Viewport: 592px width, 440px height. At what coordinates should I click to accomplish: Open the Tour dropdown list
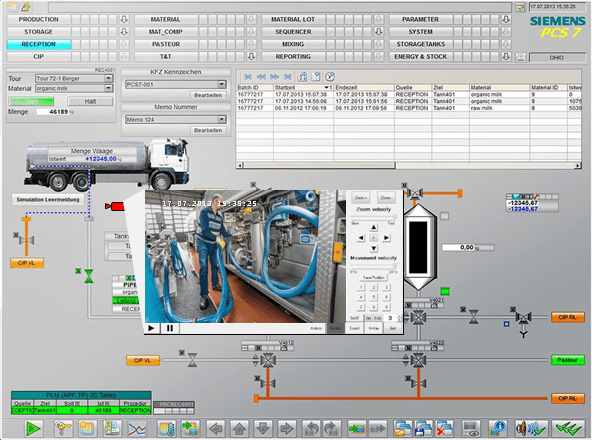pyautogui.click(x=108, y=78)
